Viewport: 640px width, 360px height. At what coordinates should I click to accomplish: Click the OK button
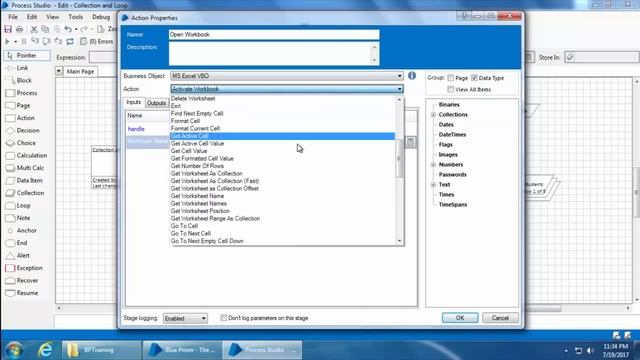(x=460, y=318)
